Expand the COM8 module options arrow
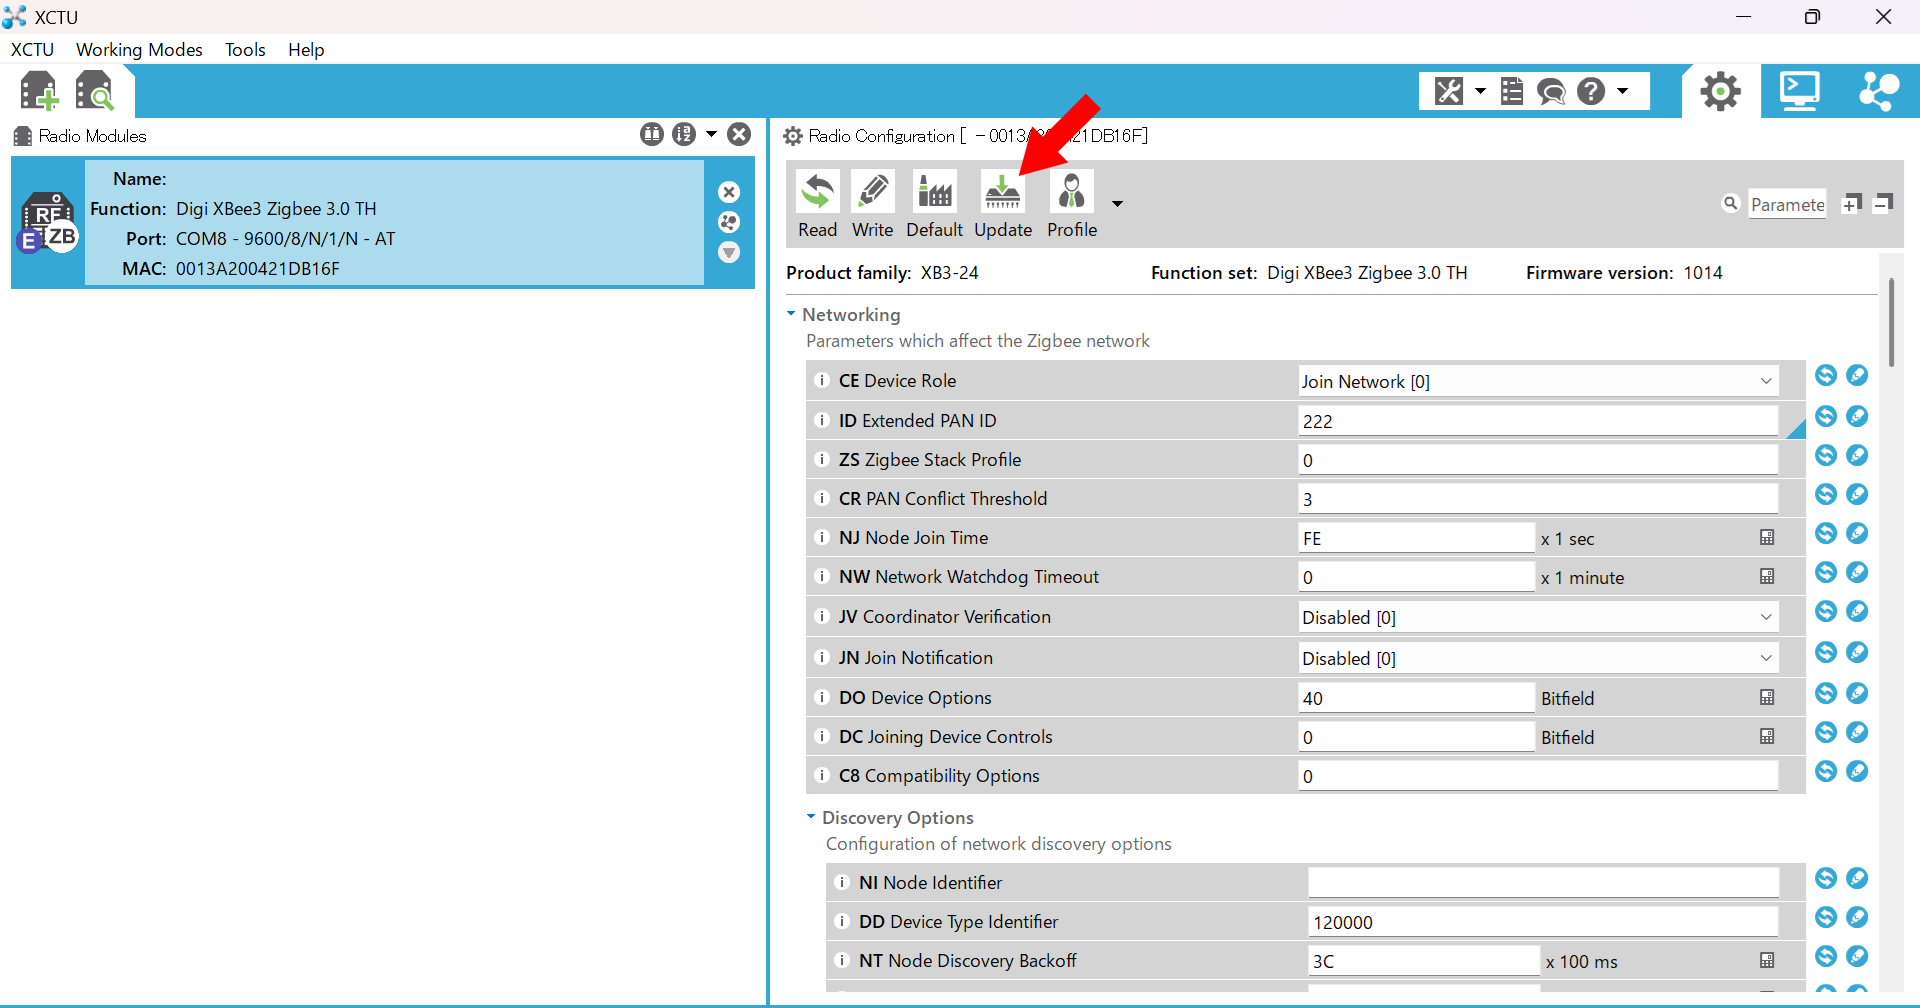The image size is (1920, 1008). click(x=729, y=252)
